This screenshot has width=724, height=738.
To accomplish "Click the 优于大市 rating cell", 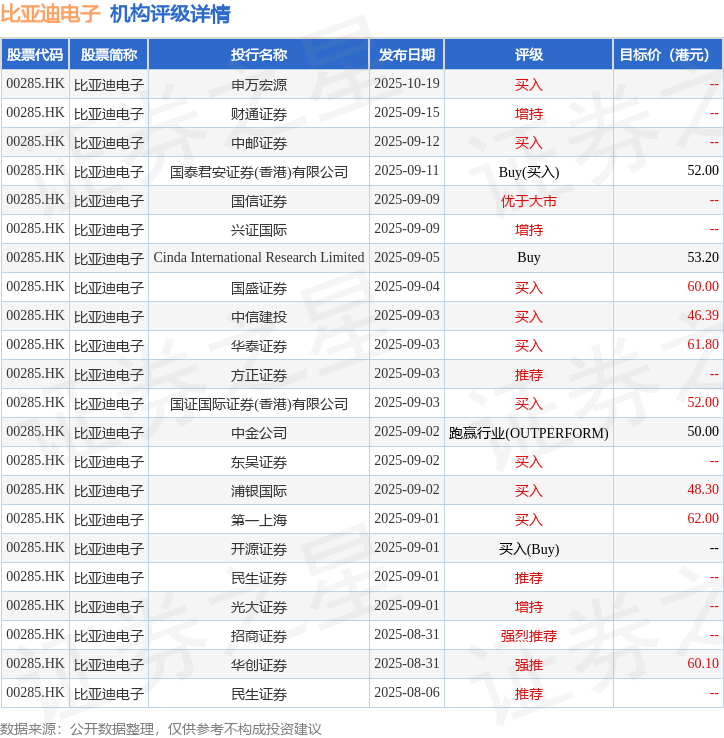I will (x=529, y=201).
